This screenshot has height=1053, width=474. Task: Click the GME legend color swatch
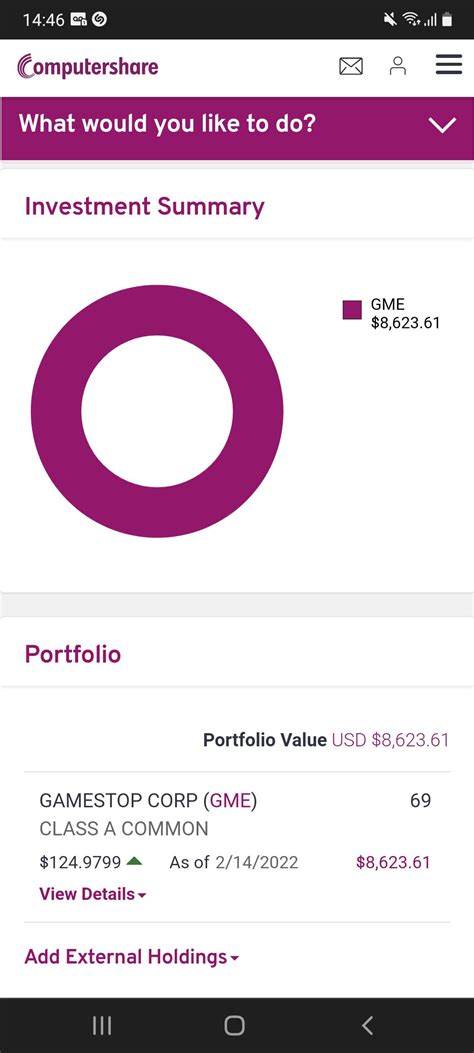tap(352, 310)
